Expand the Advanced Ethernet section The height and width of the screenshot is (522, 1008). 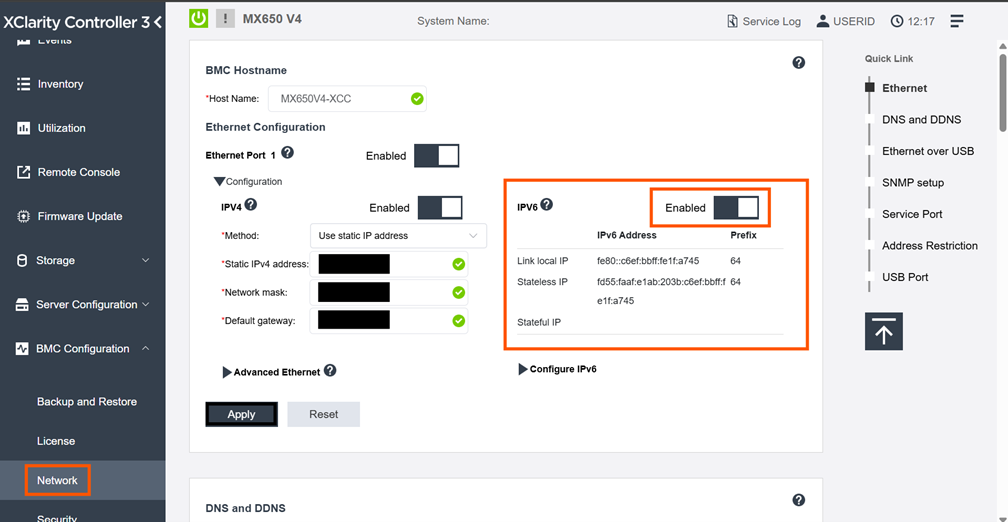270,372
